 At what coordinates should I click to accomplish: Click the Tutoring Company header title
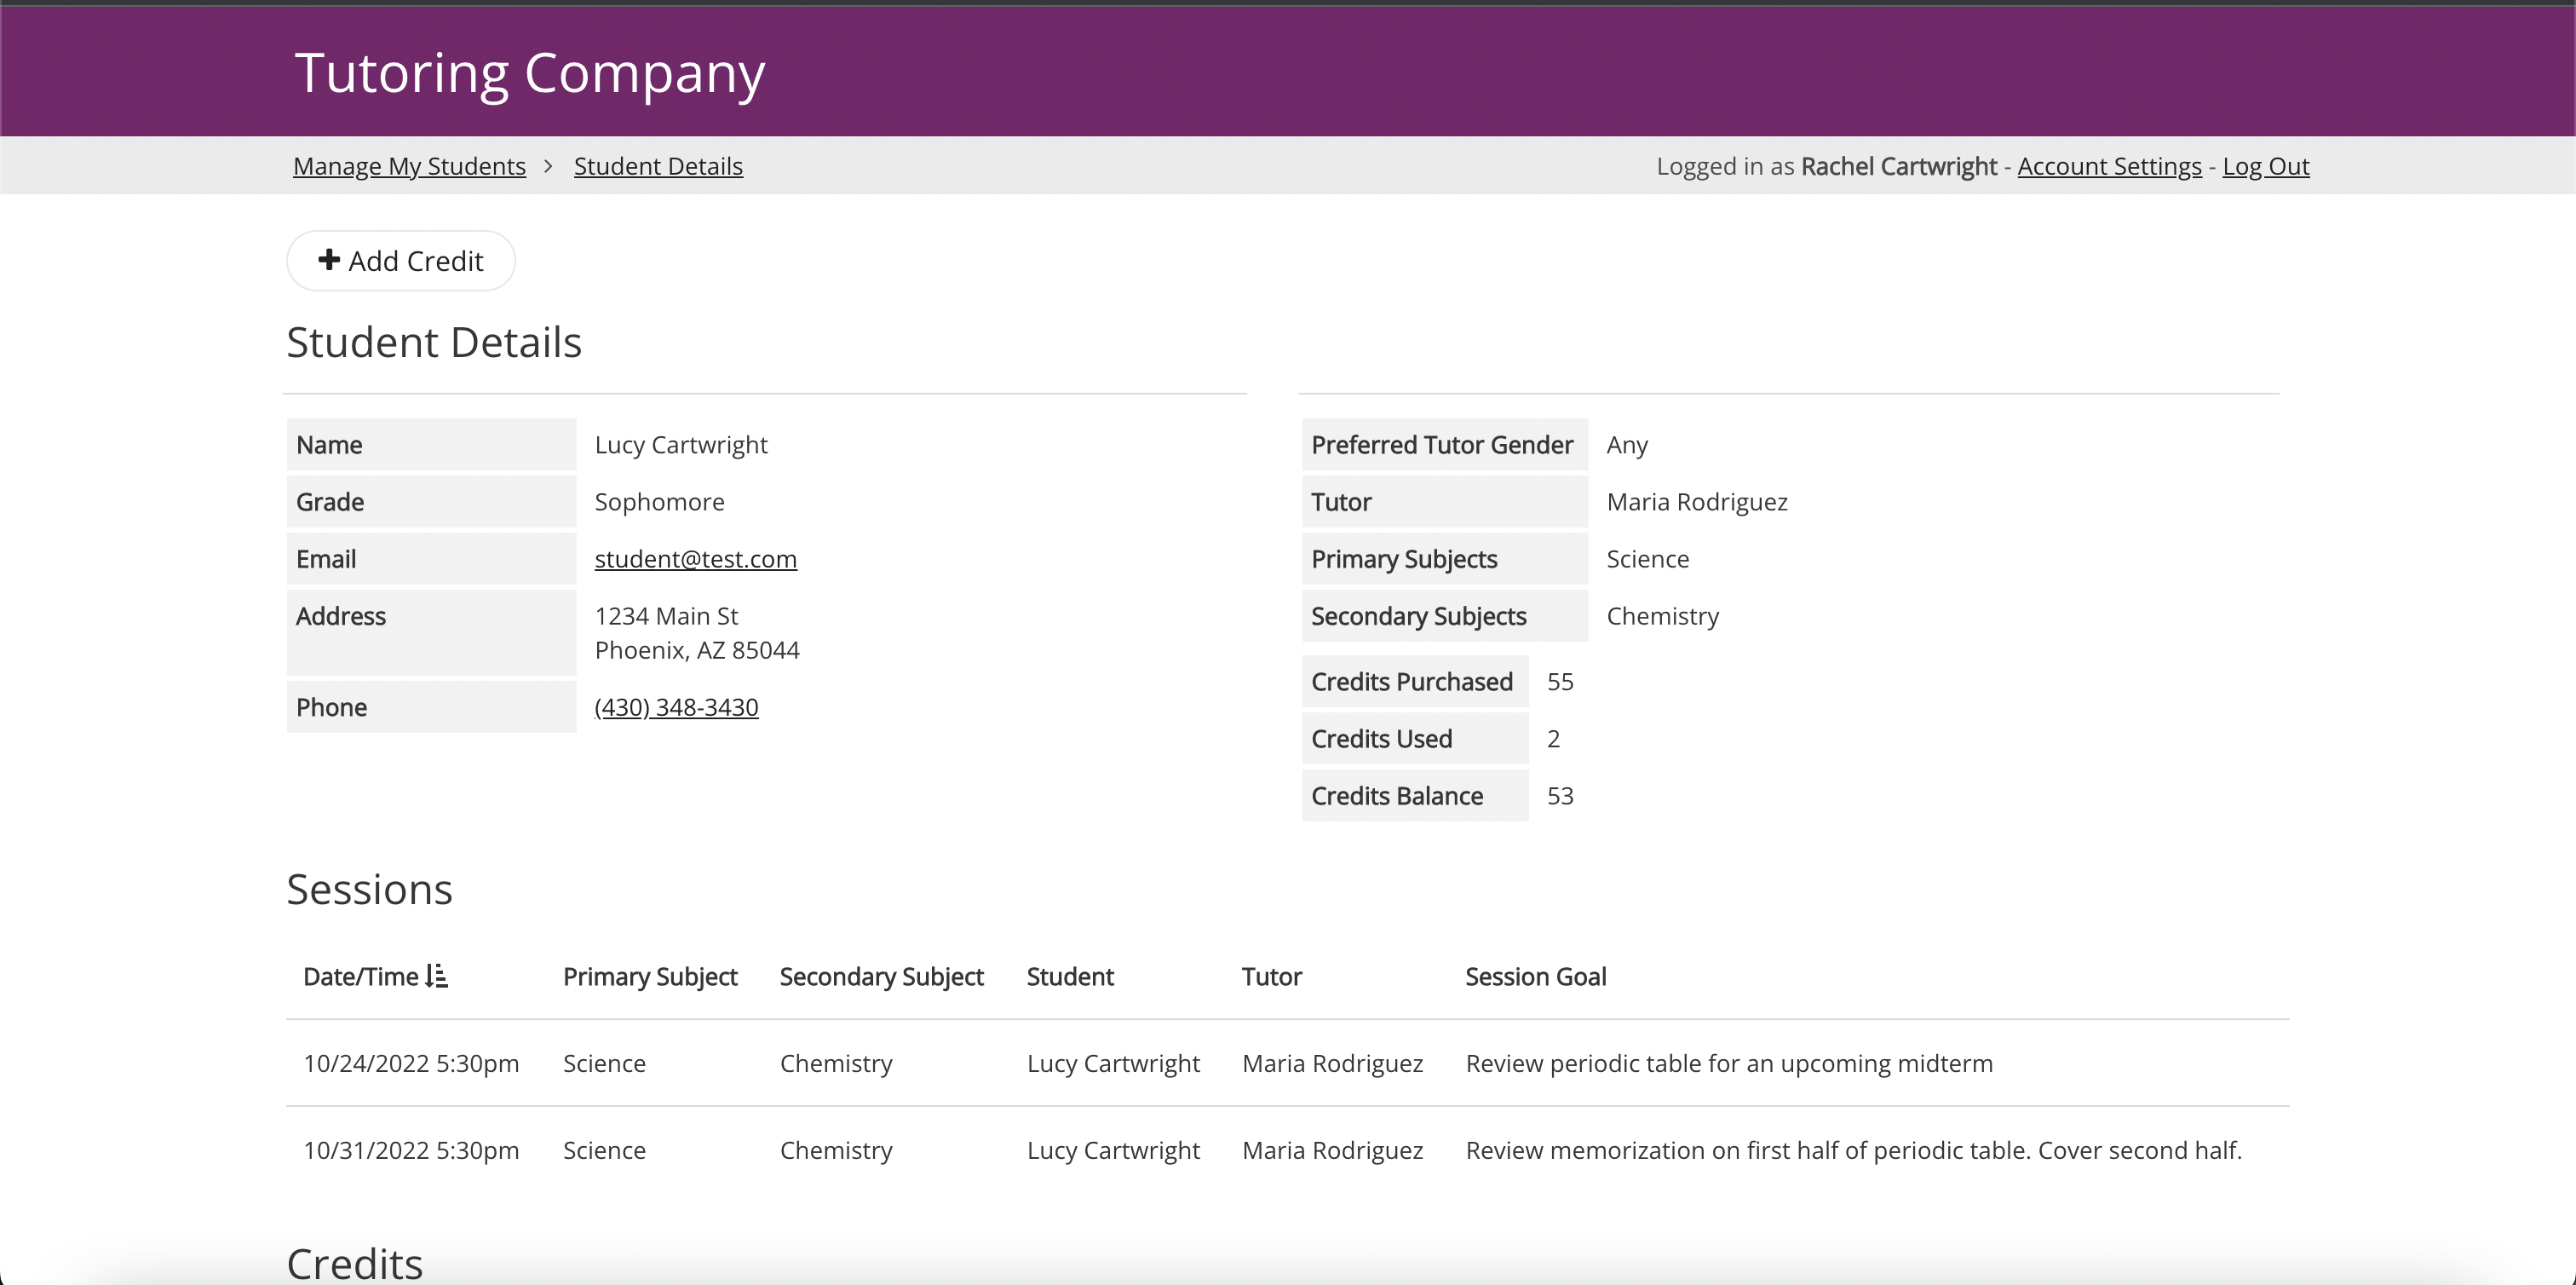click(x=530, y=73)
